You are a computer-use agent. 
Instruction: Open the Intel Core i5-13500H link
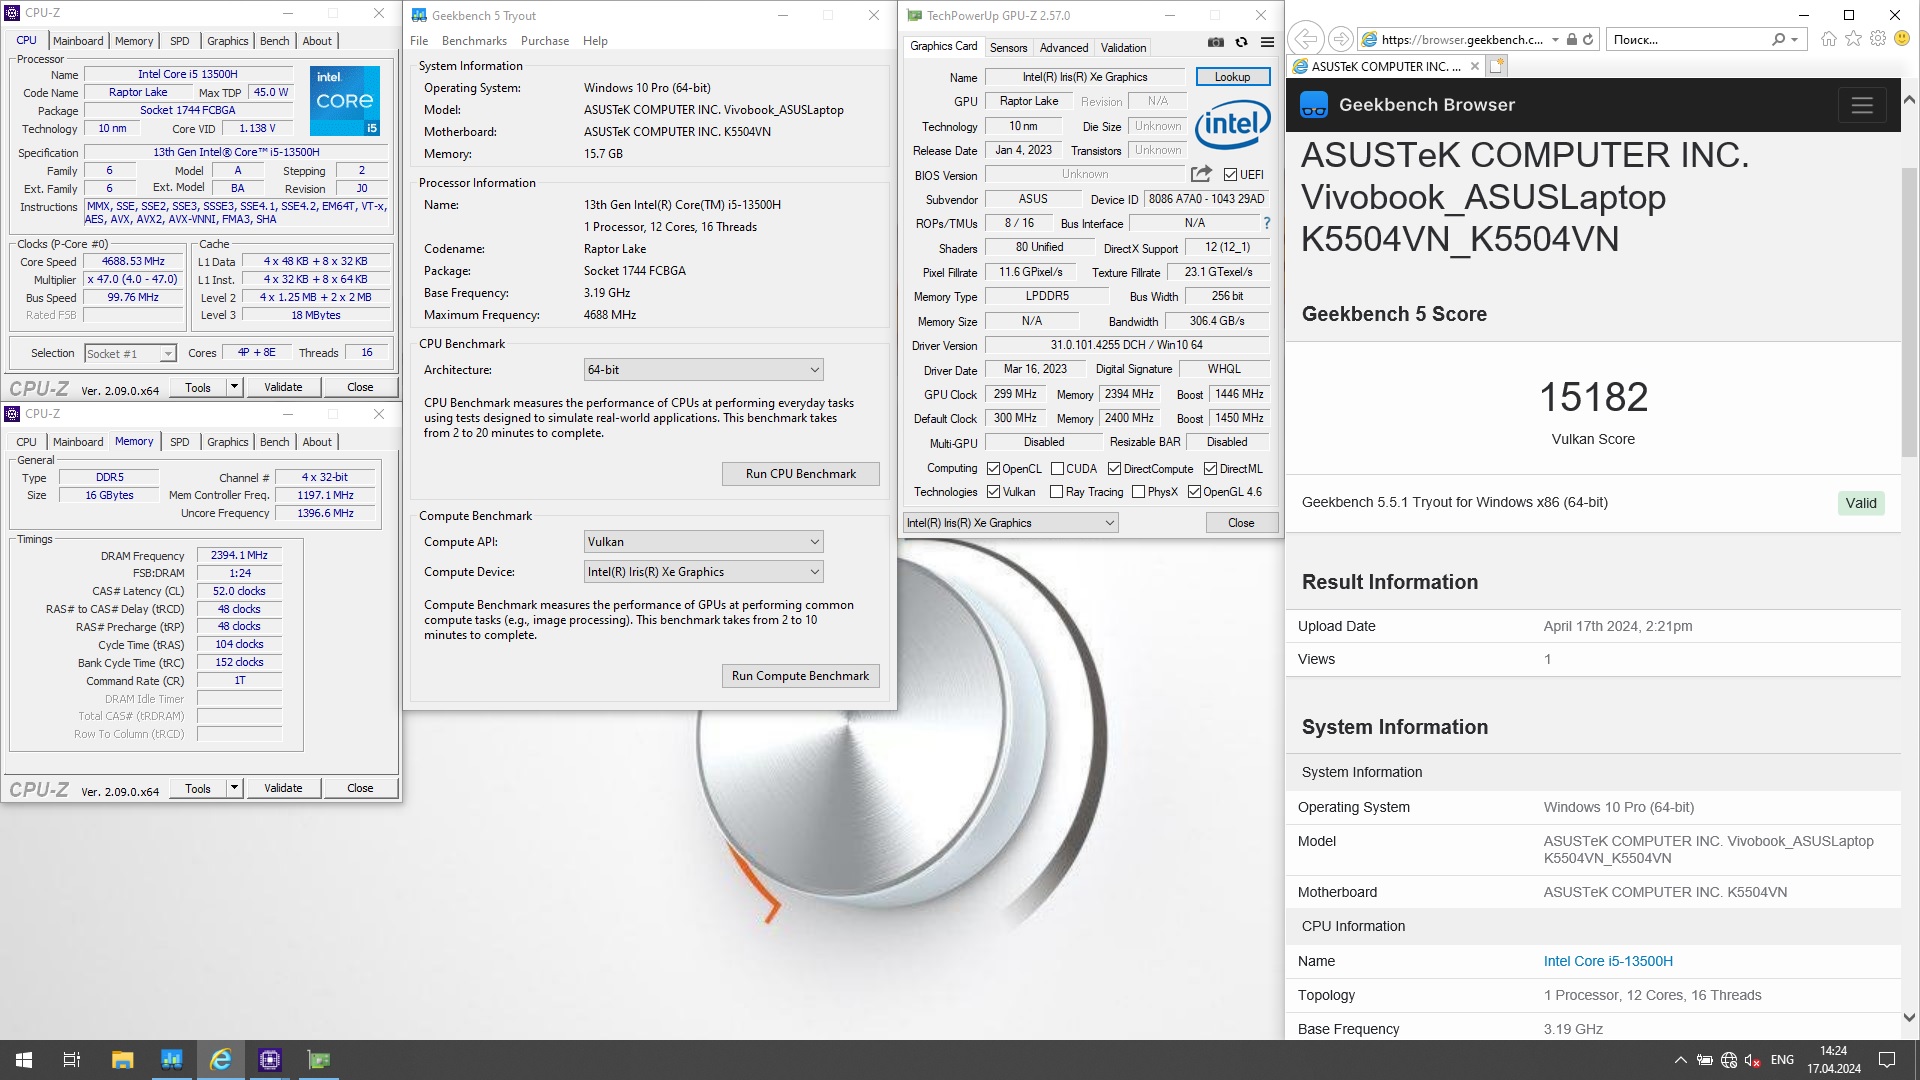tap(1608, 961)
